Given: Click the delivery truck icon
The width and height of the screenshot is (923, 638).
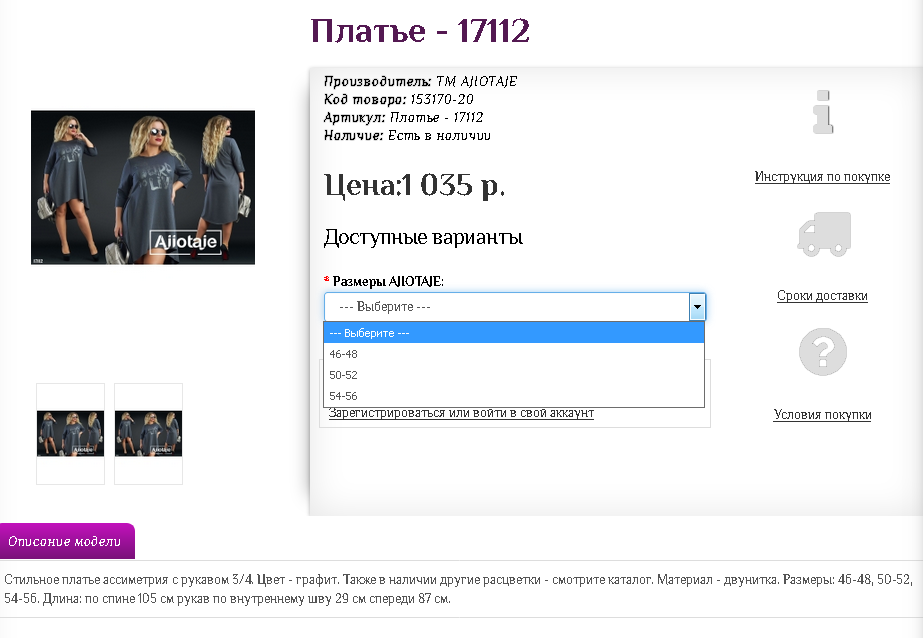Looking at the screenshot, I should pos(824,234).
